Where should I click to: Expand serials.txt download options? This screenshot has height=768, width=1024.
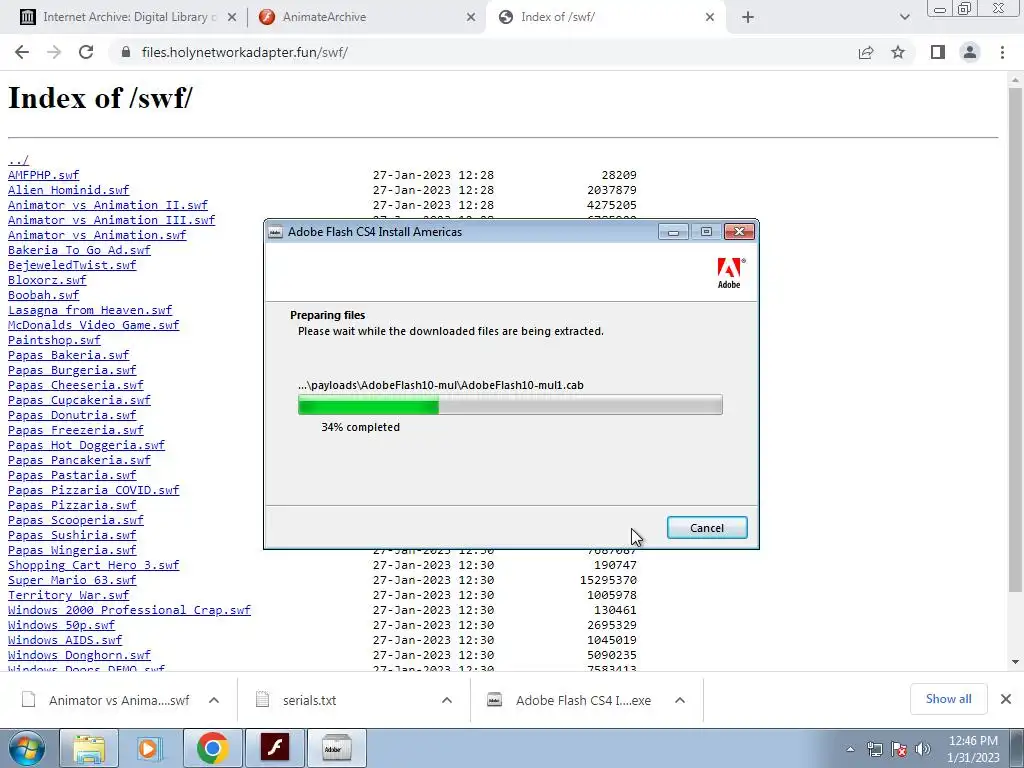[x=447, y=700]
